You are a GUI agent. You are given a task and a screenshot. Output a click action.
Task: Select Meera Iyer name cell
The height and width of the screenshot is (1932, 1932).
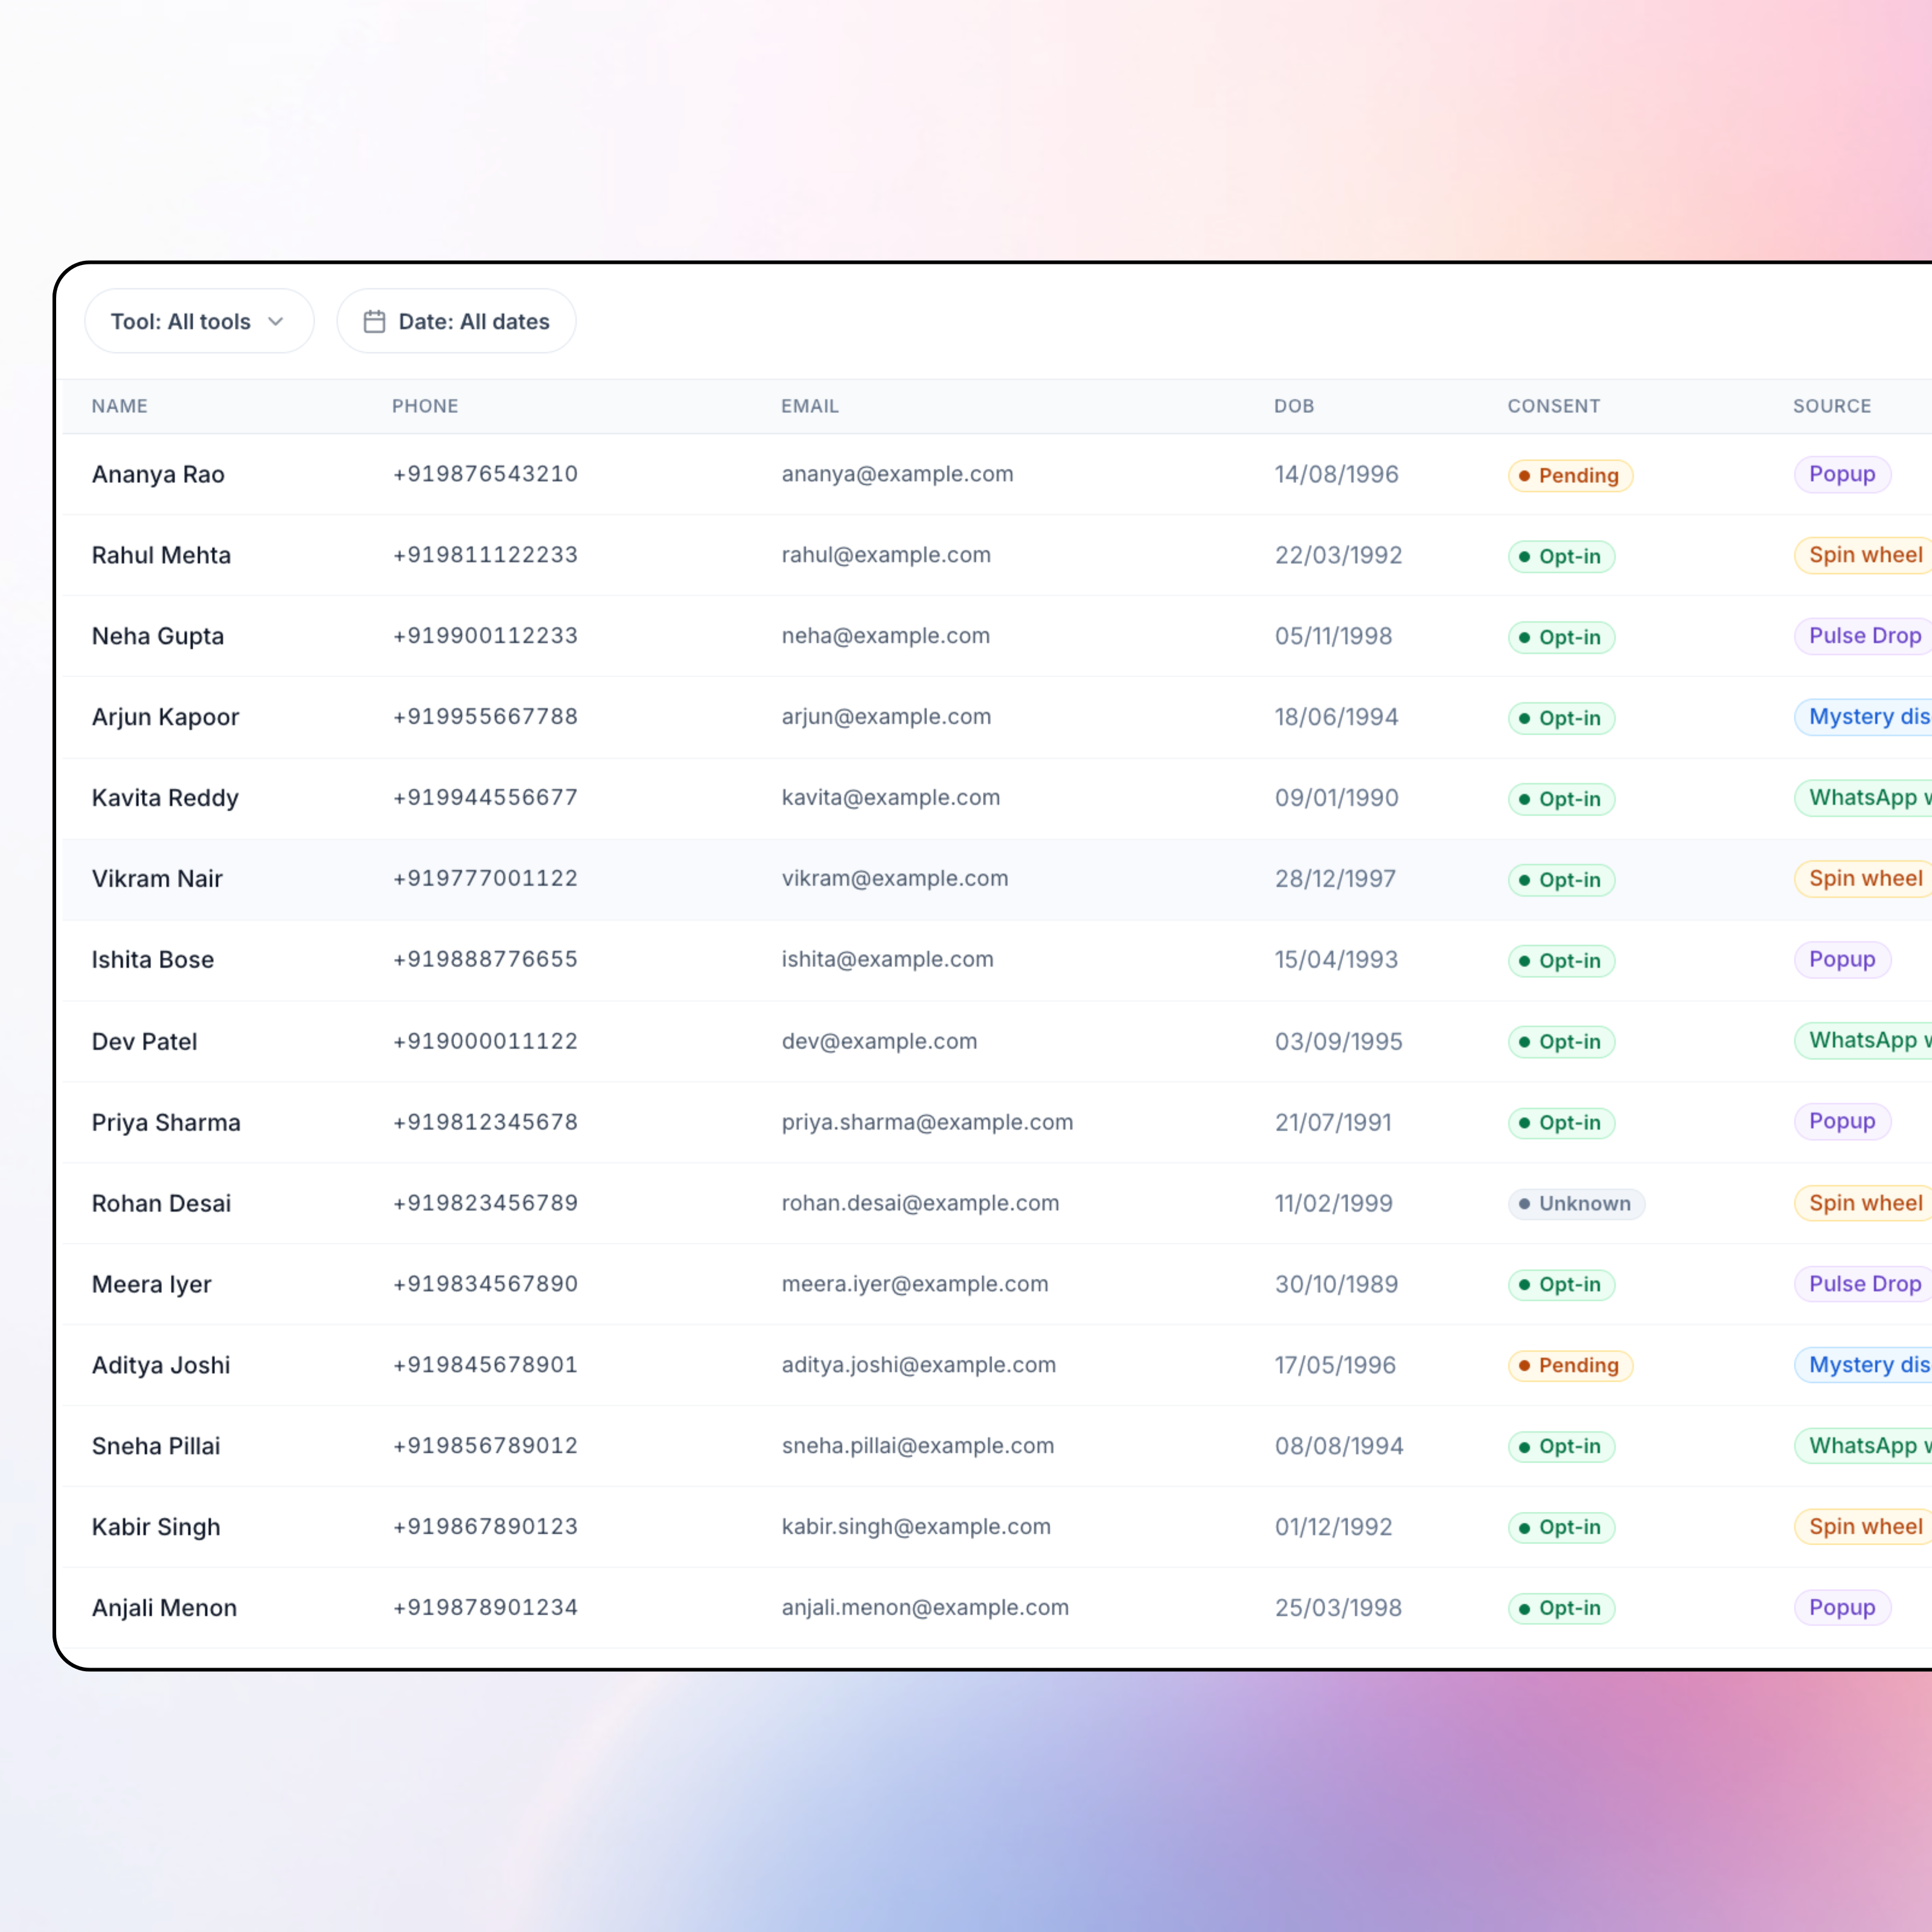coord(151,1285)
